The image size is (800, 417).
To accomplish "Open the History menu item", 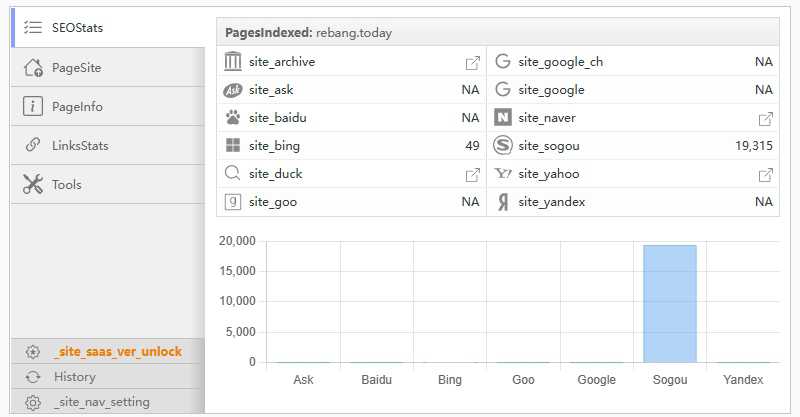I will [75, 377].
